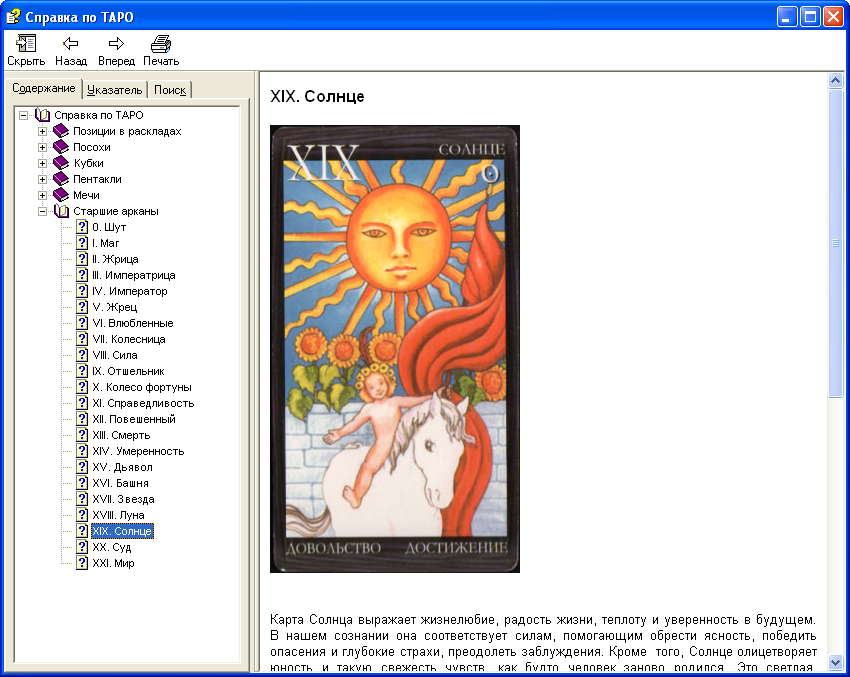Click the open book icon of Старшие арканы
This screenshot has width=850, height=677.
(61, 211)
